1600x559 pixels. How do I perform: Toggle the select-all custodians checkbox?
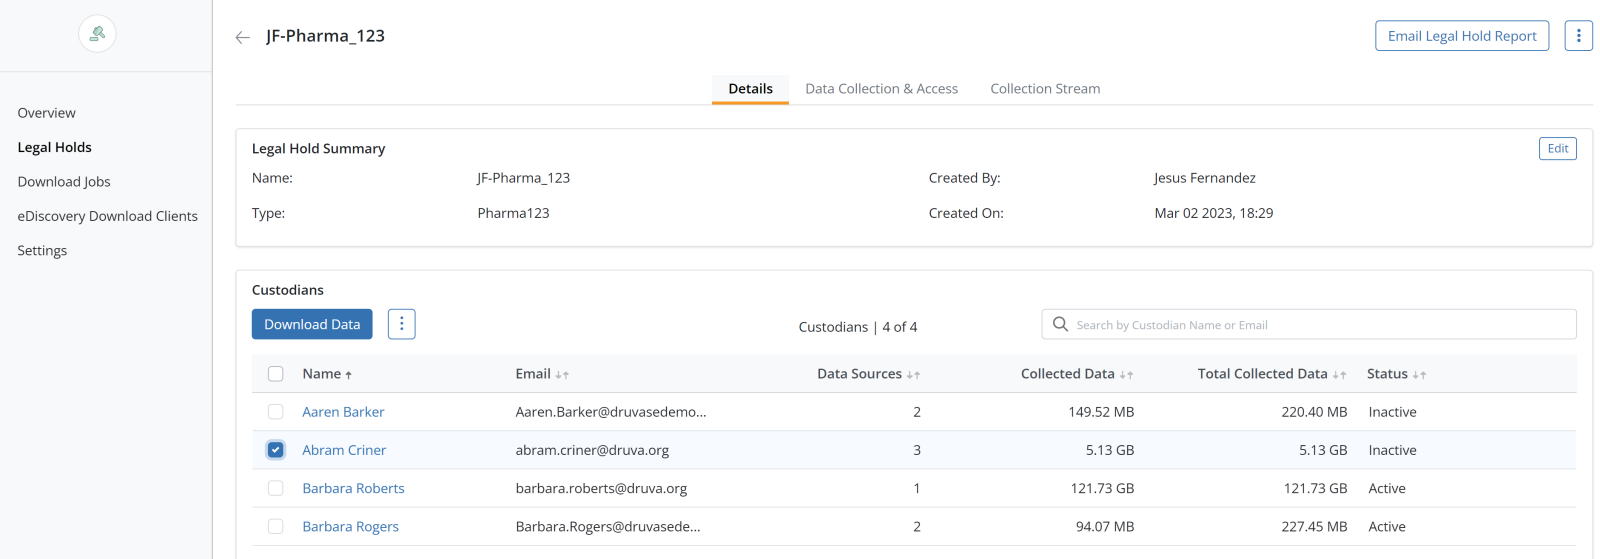(x=276, y=374)
